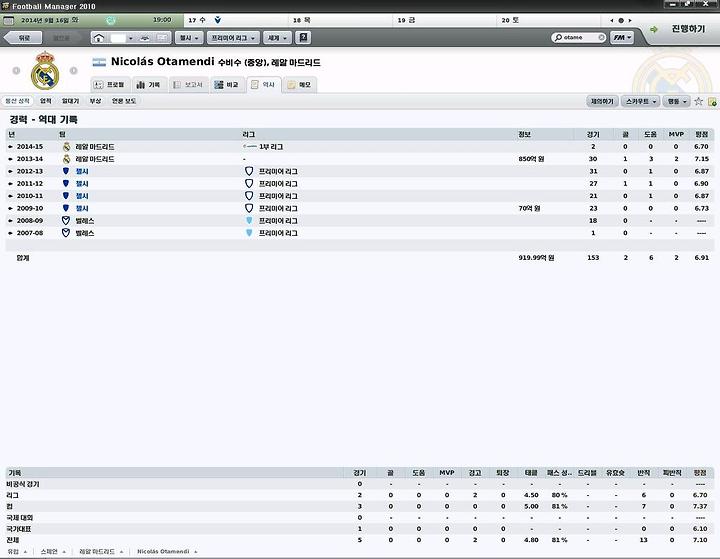Toggle the favorite star for this player
Viewport: 720px width, 559px height.
698,101
